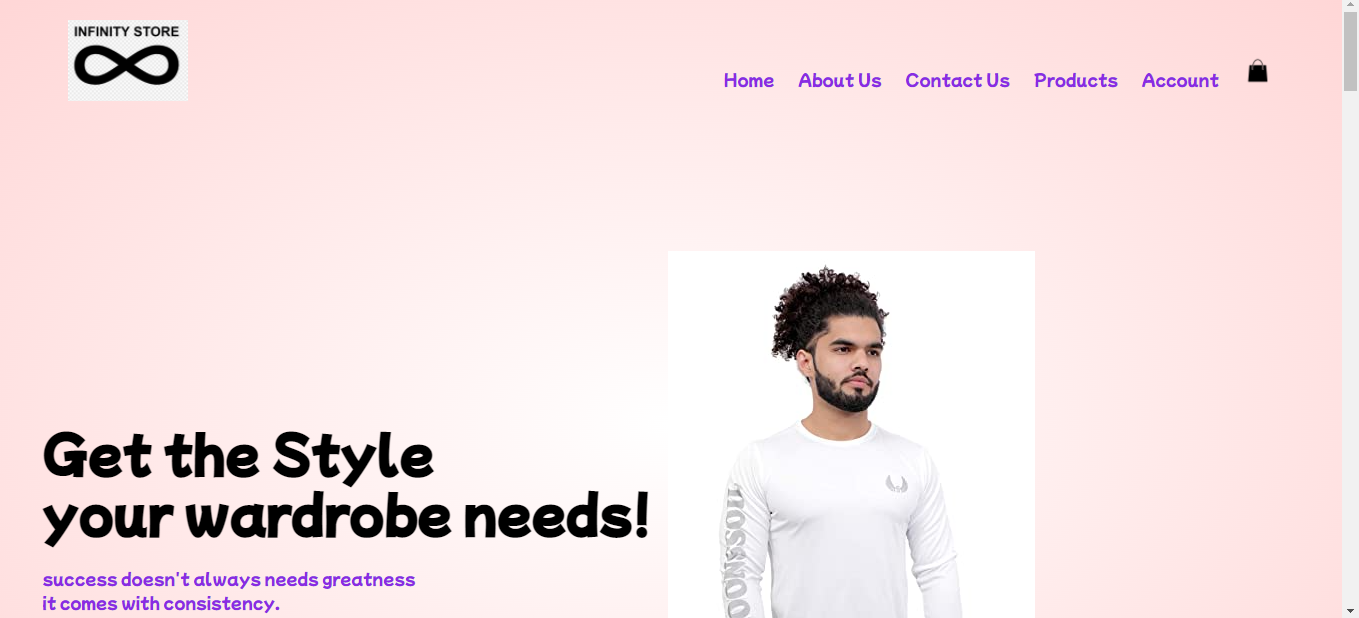Click the scrollbar down arrow
Image resolution: width=1359 pixels, height=618 pixels.
(1350, 610)
